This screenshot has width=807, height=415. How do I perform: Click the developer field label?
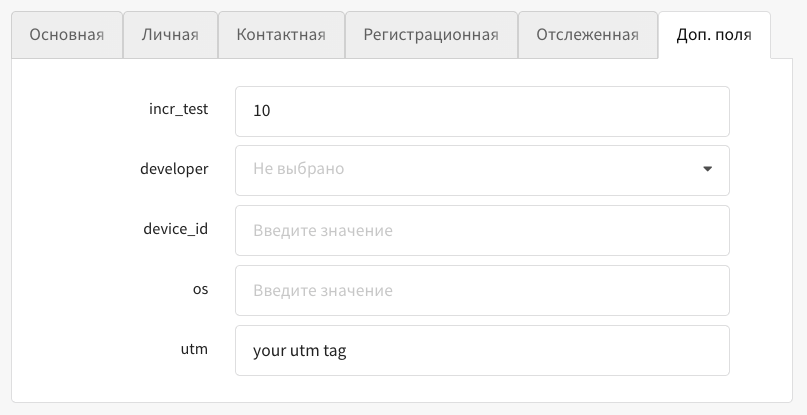pyautogui.click(x=174, y=169)
